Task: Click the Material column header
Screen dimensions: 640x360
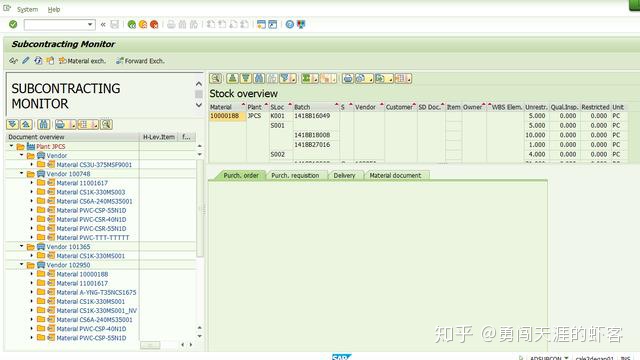Action: point(227,107)
